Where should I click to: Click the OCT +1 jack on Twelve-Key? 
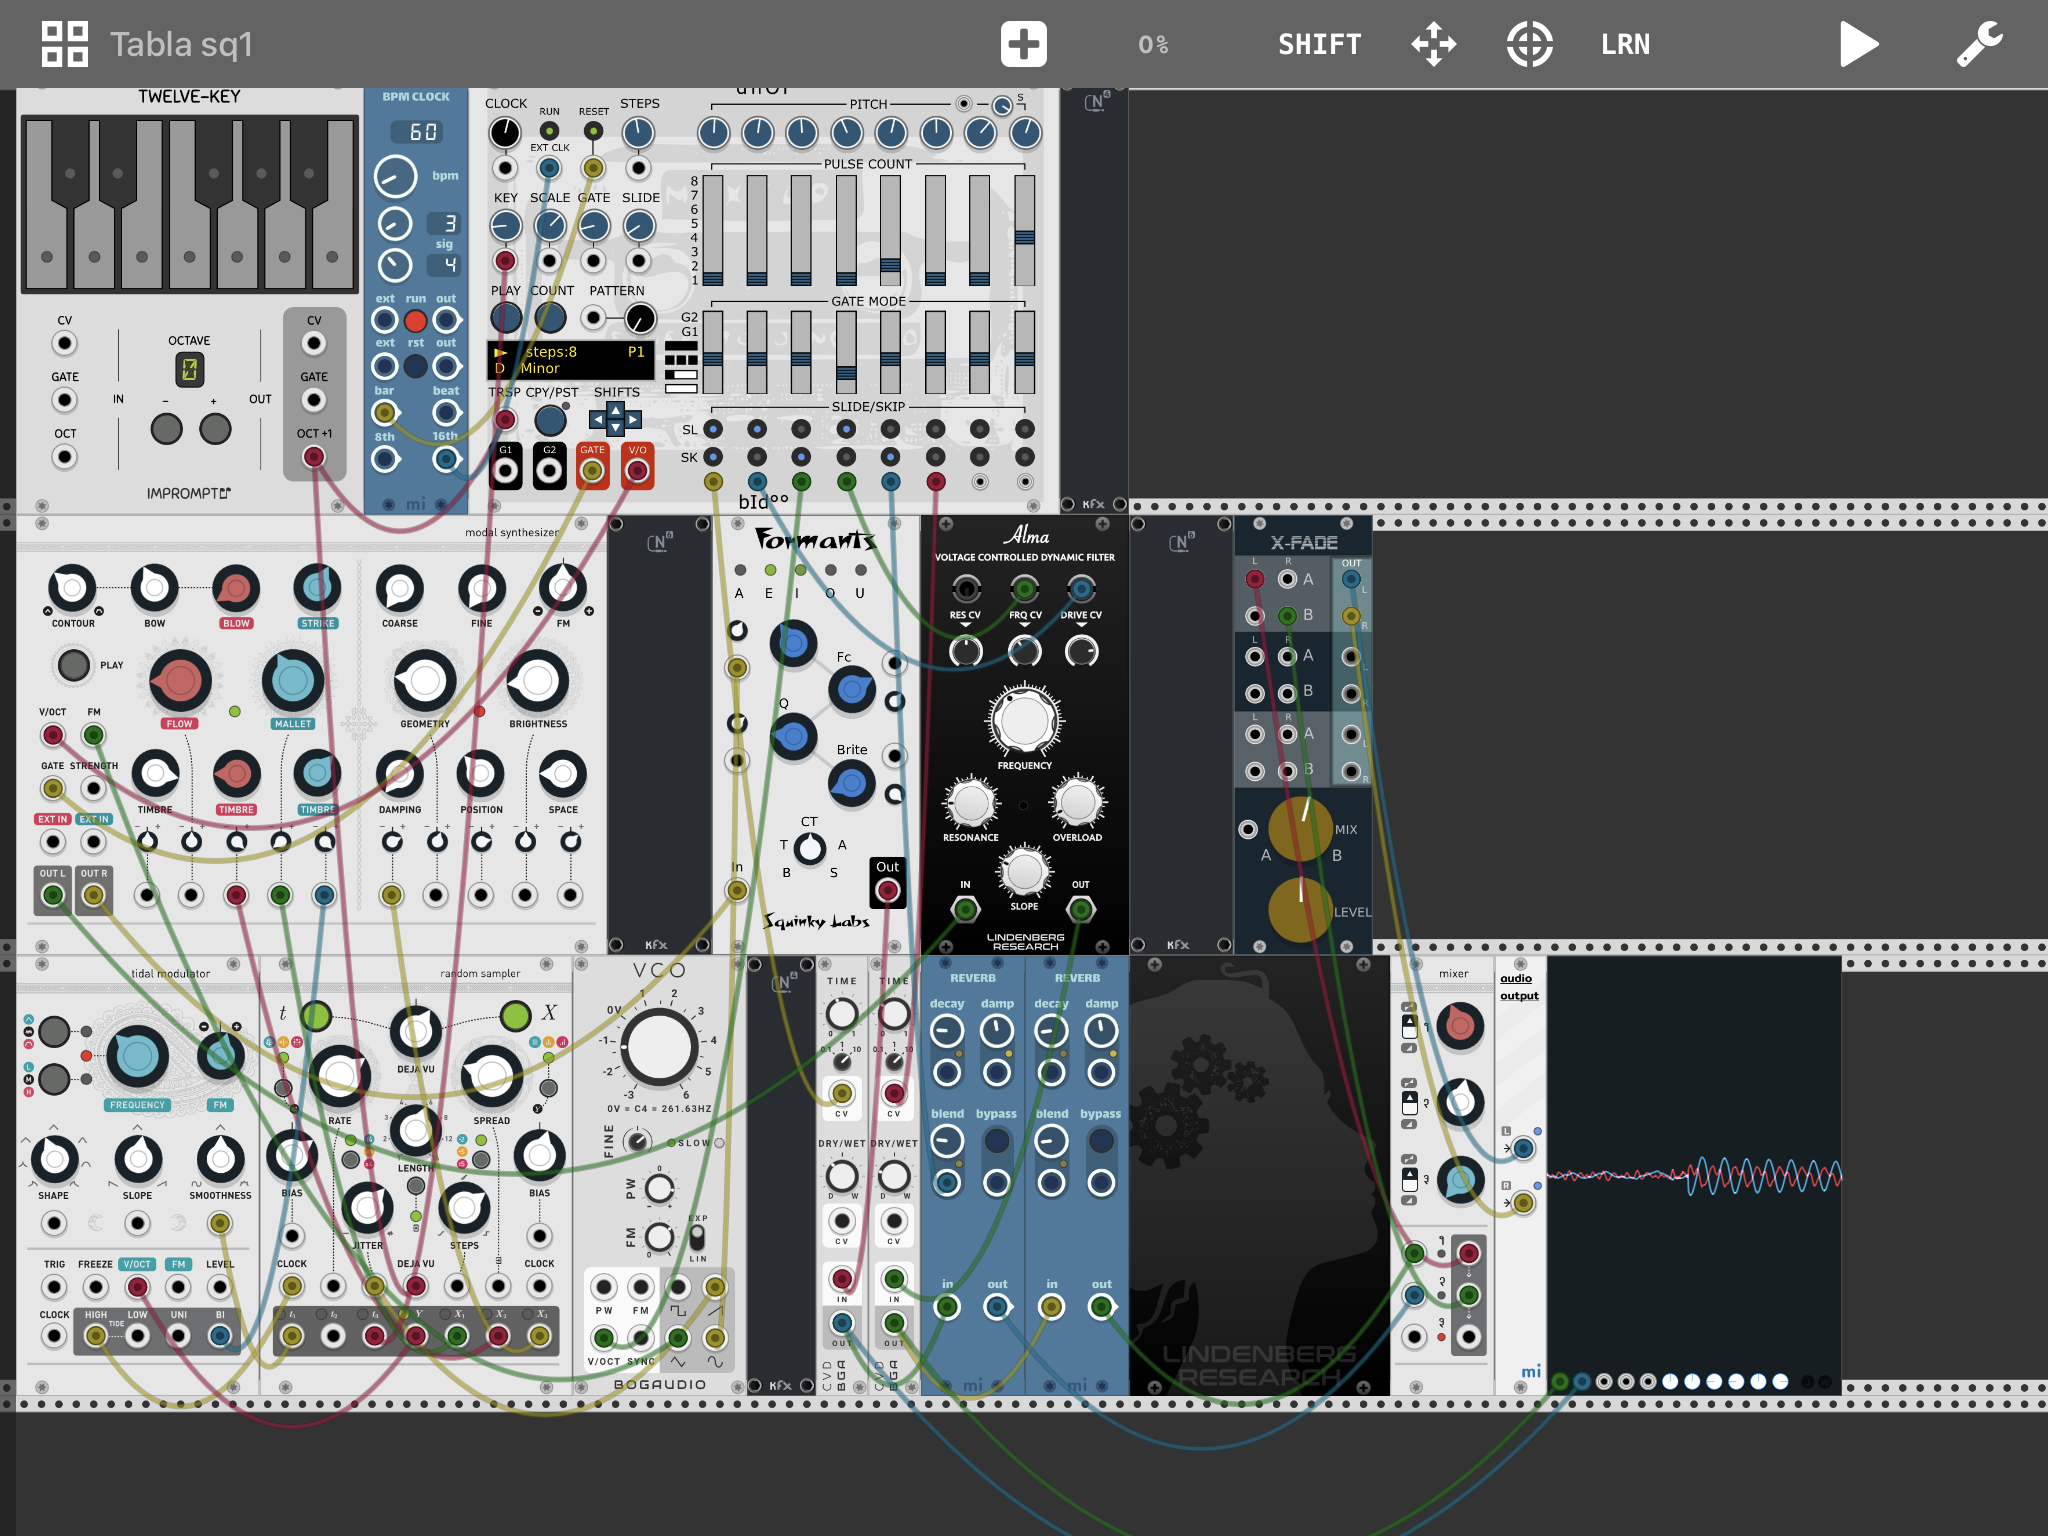point(313,457)
